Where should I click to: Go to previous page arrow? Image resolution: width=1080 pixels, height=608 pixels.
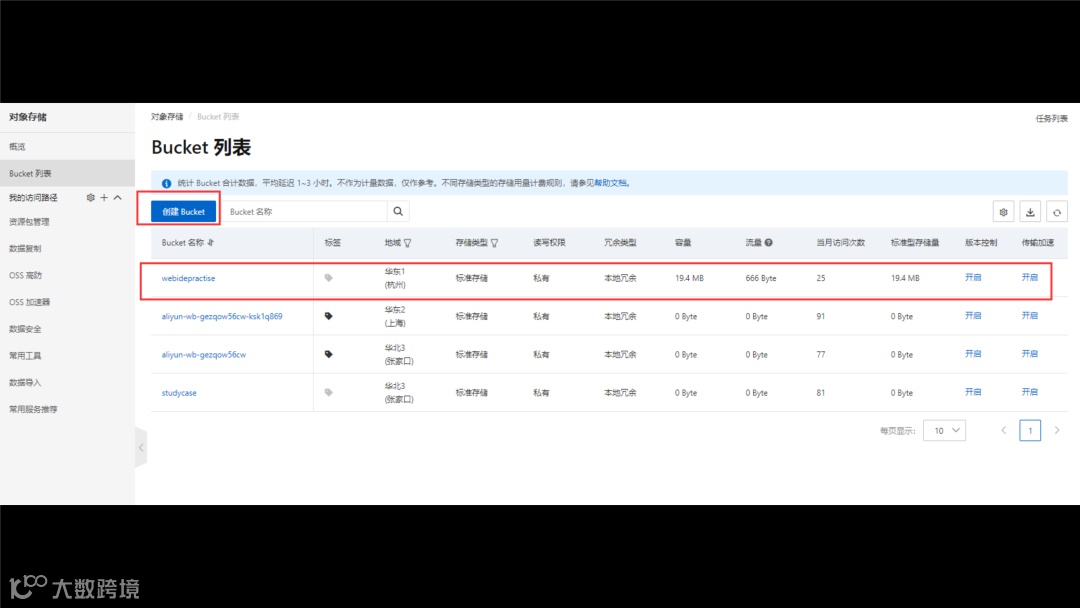[1004, 430]
